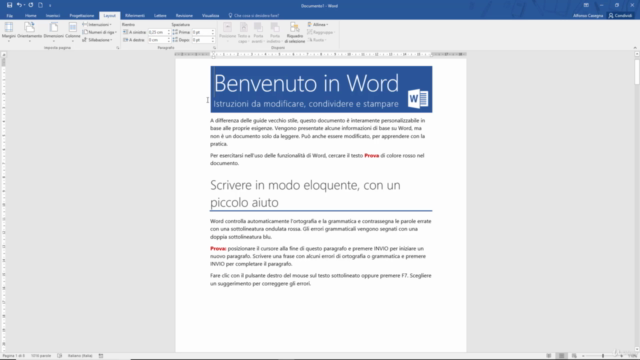Create new document from Quick Access icon
The width and height of the screenshot is (640, 360).
tap(40, 5)
